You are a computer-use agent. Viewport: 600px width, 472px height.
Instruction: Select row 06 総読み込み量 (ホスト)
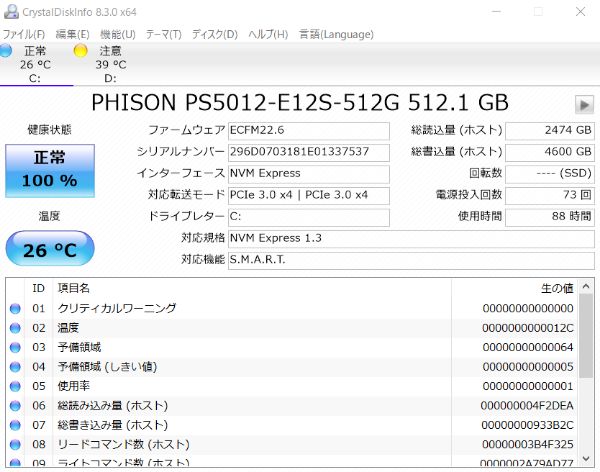click(x=292, y=406)
